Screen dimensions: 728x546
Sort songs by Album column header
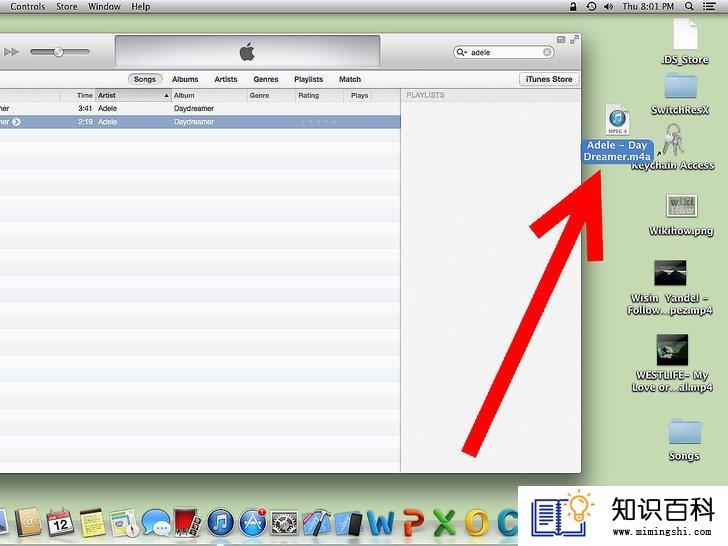209,95
